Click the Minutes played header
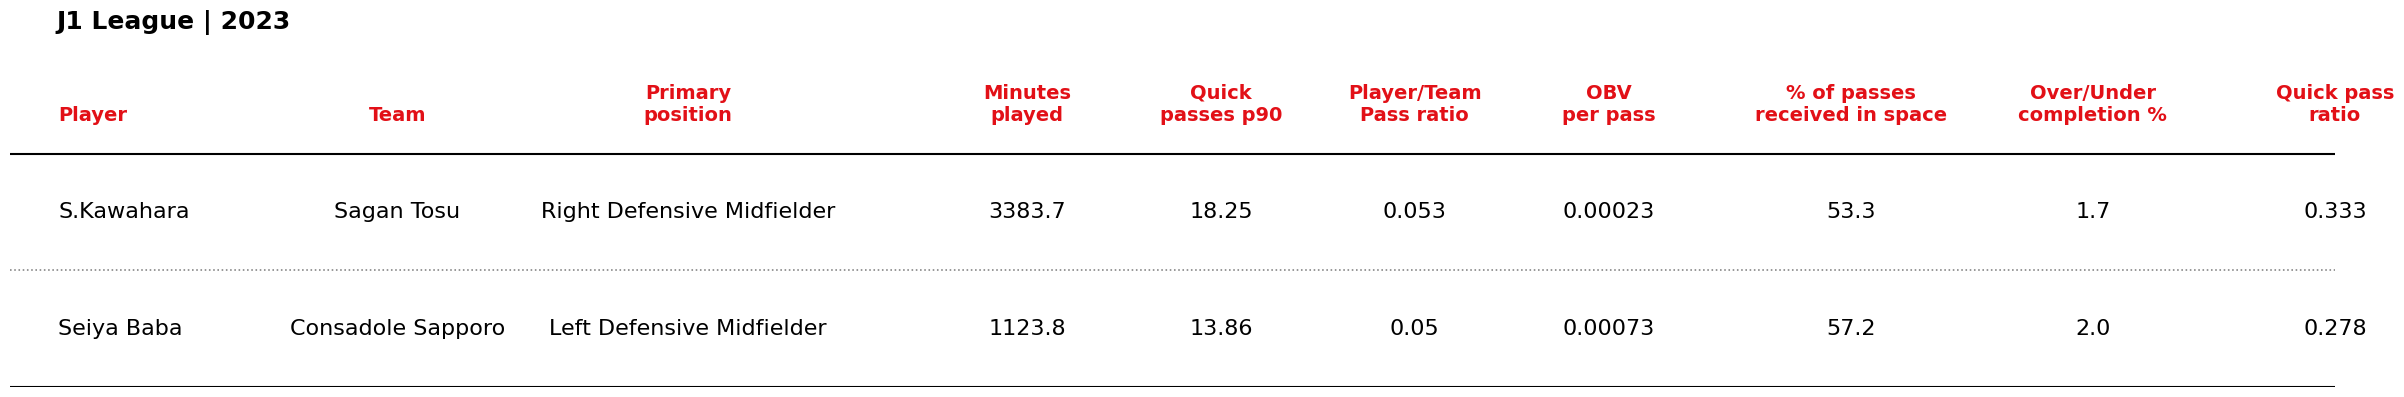Viewport: 2404px width, 397px height. coord(1027,104)
